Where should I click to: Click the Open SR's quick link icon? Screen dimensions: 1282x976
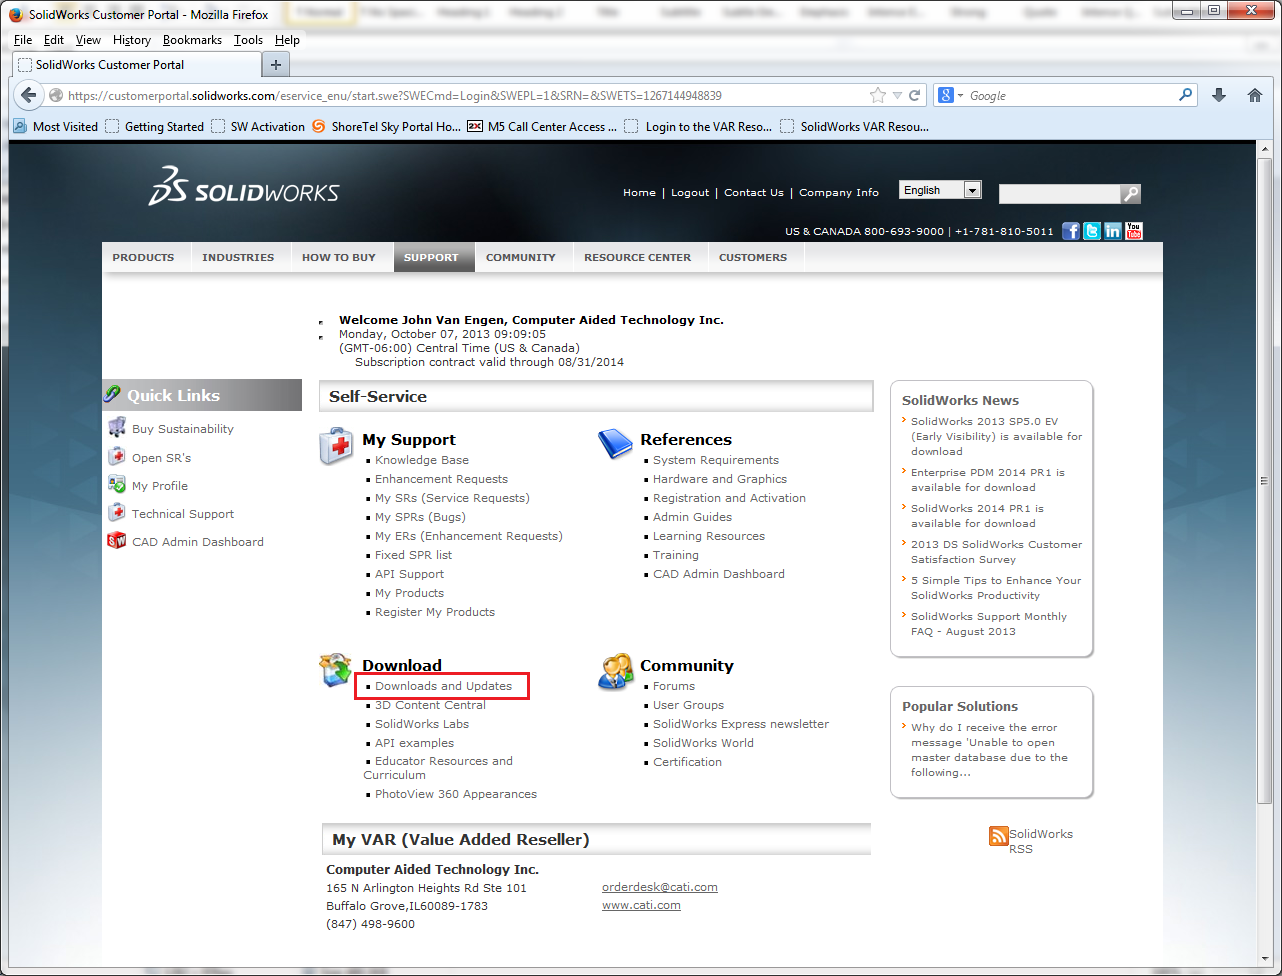click(116, 457)
